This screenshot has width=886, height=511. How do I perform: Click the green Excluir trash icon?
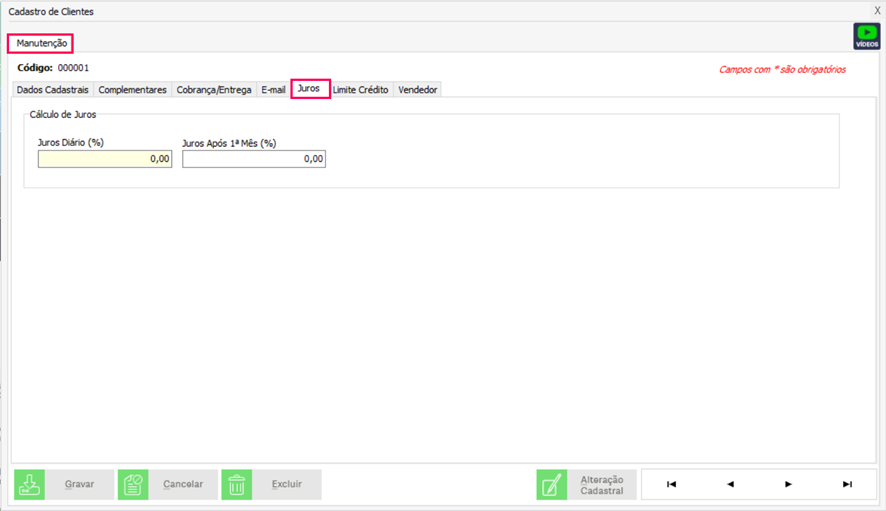pos(237,485)
